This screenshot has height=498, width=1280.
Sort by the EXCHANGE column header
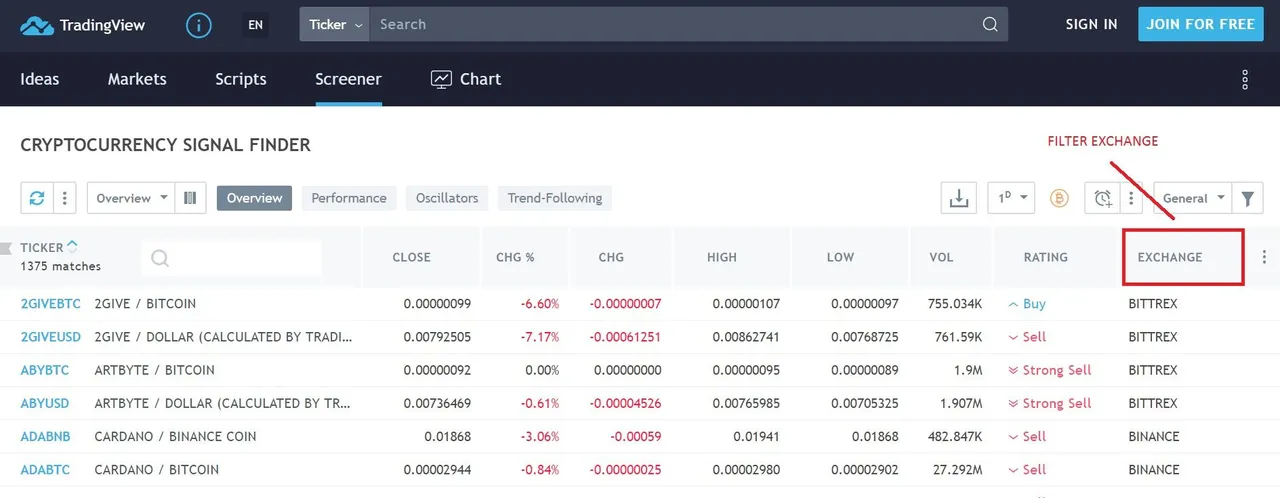coord(1170,257)
